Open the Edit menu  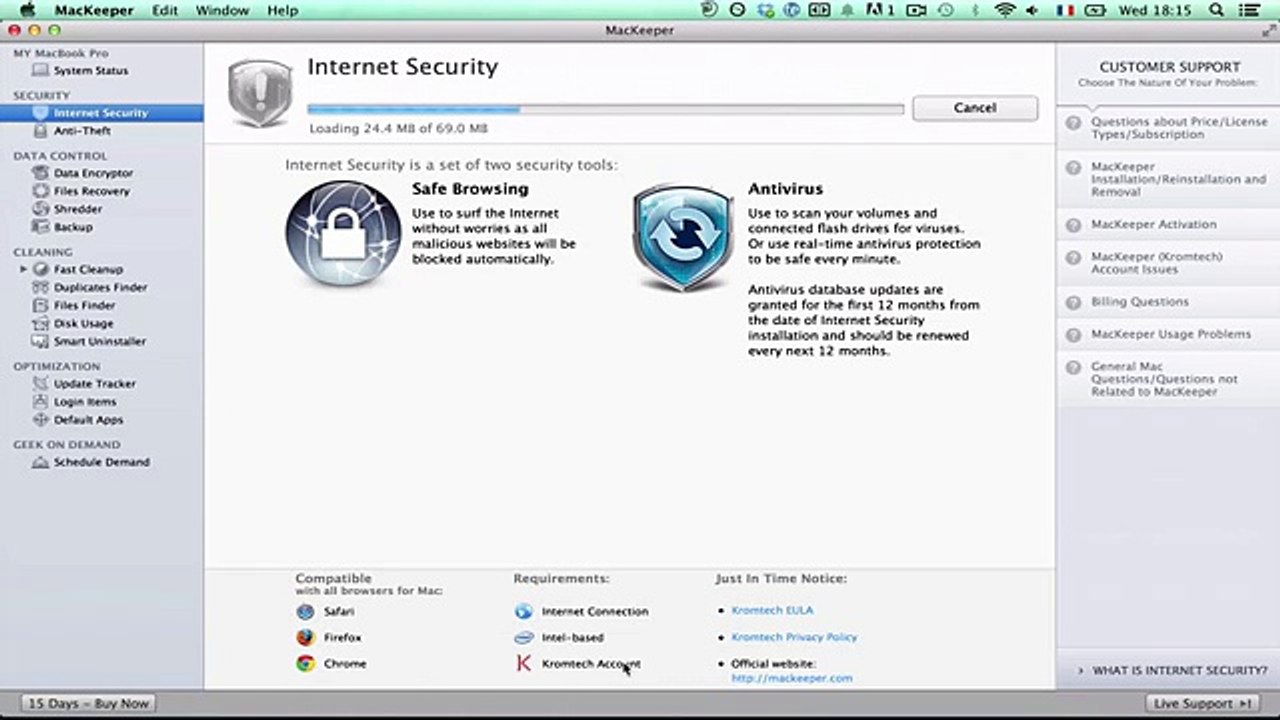(165, 10)
